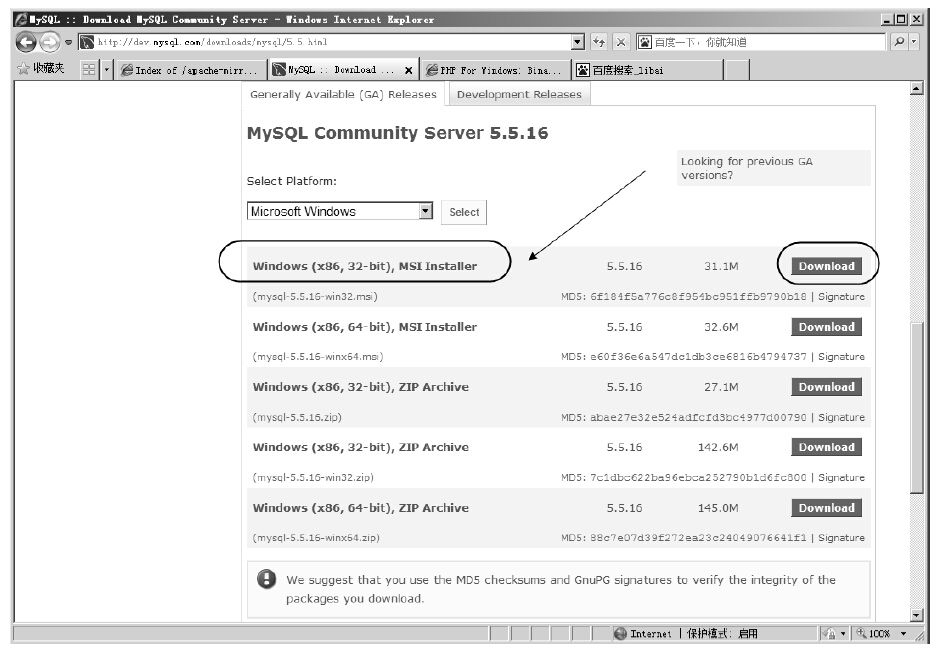Switch to Development Releases tab
940x652 pixels.
tap(519, 95)
